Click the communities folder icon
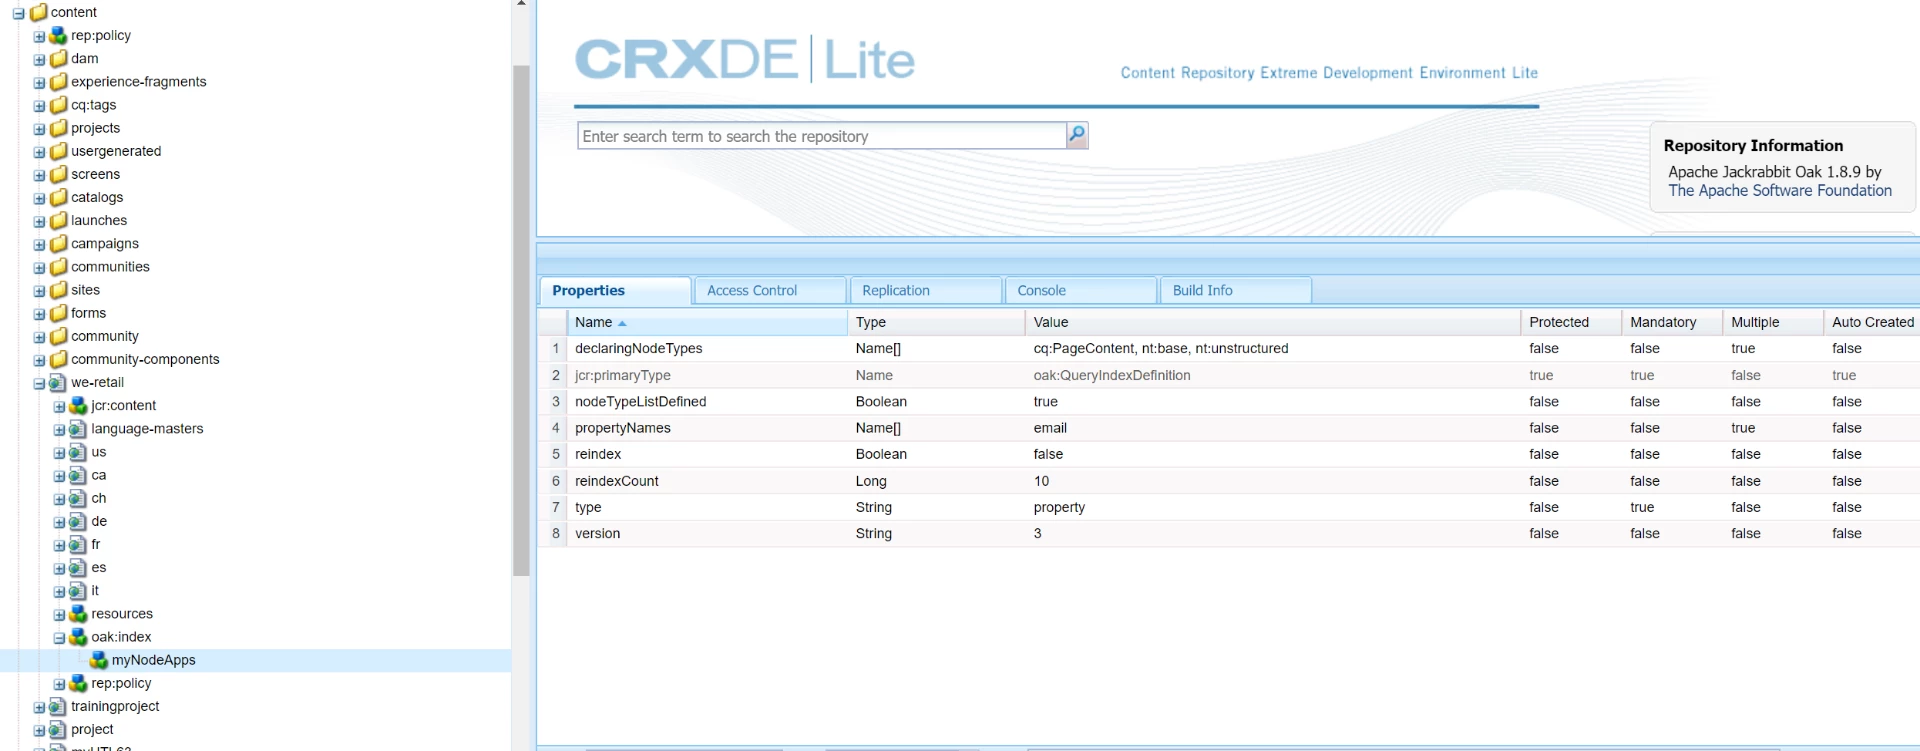The image size is (1920, 751). (x=59, y=266)
